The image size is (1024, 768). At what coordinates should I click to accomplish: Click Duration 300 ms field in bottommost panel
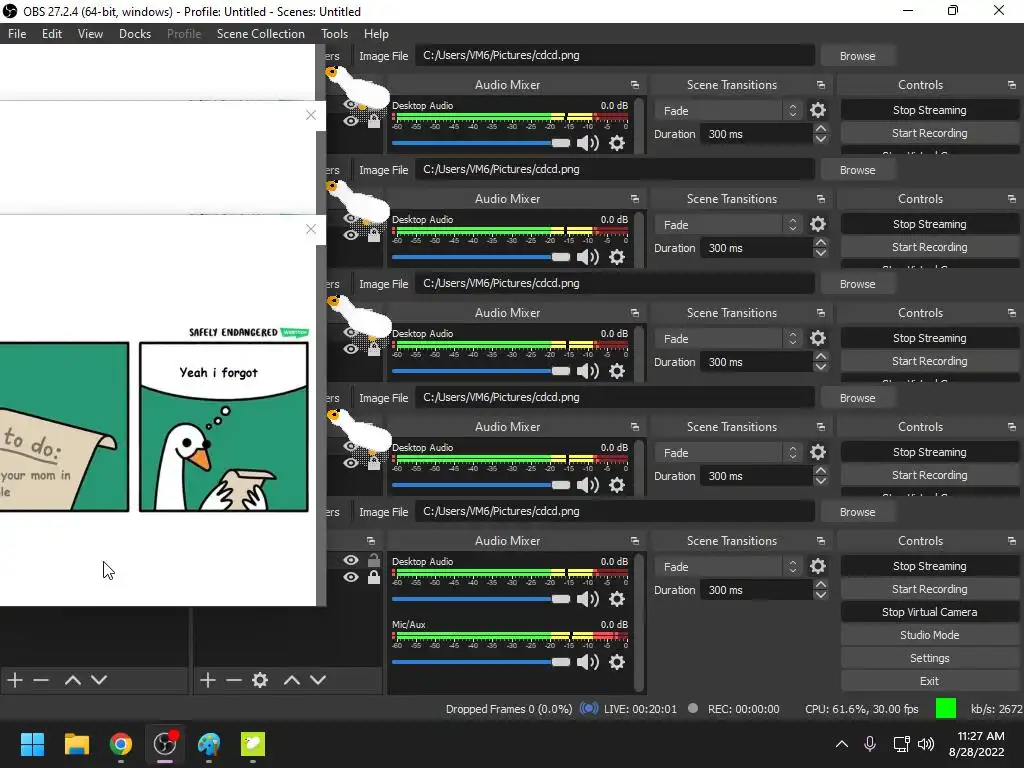click(x=756, y=590)
